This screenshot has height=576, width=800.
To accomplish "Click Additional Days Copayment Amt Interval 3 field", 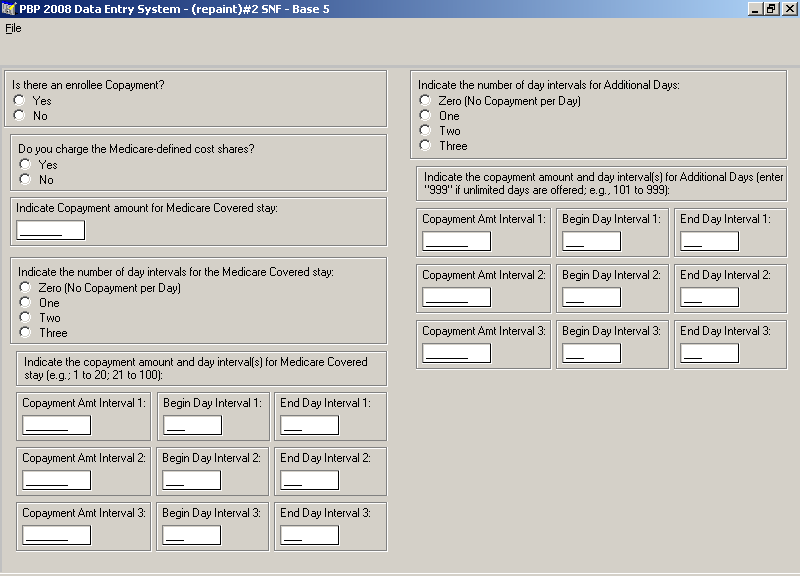I will click(457, 353).
